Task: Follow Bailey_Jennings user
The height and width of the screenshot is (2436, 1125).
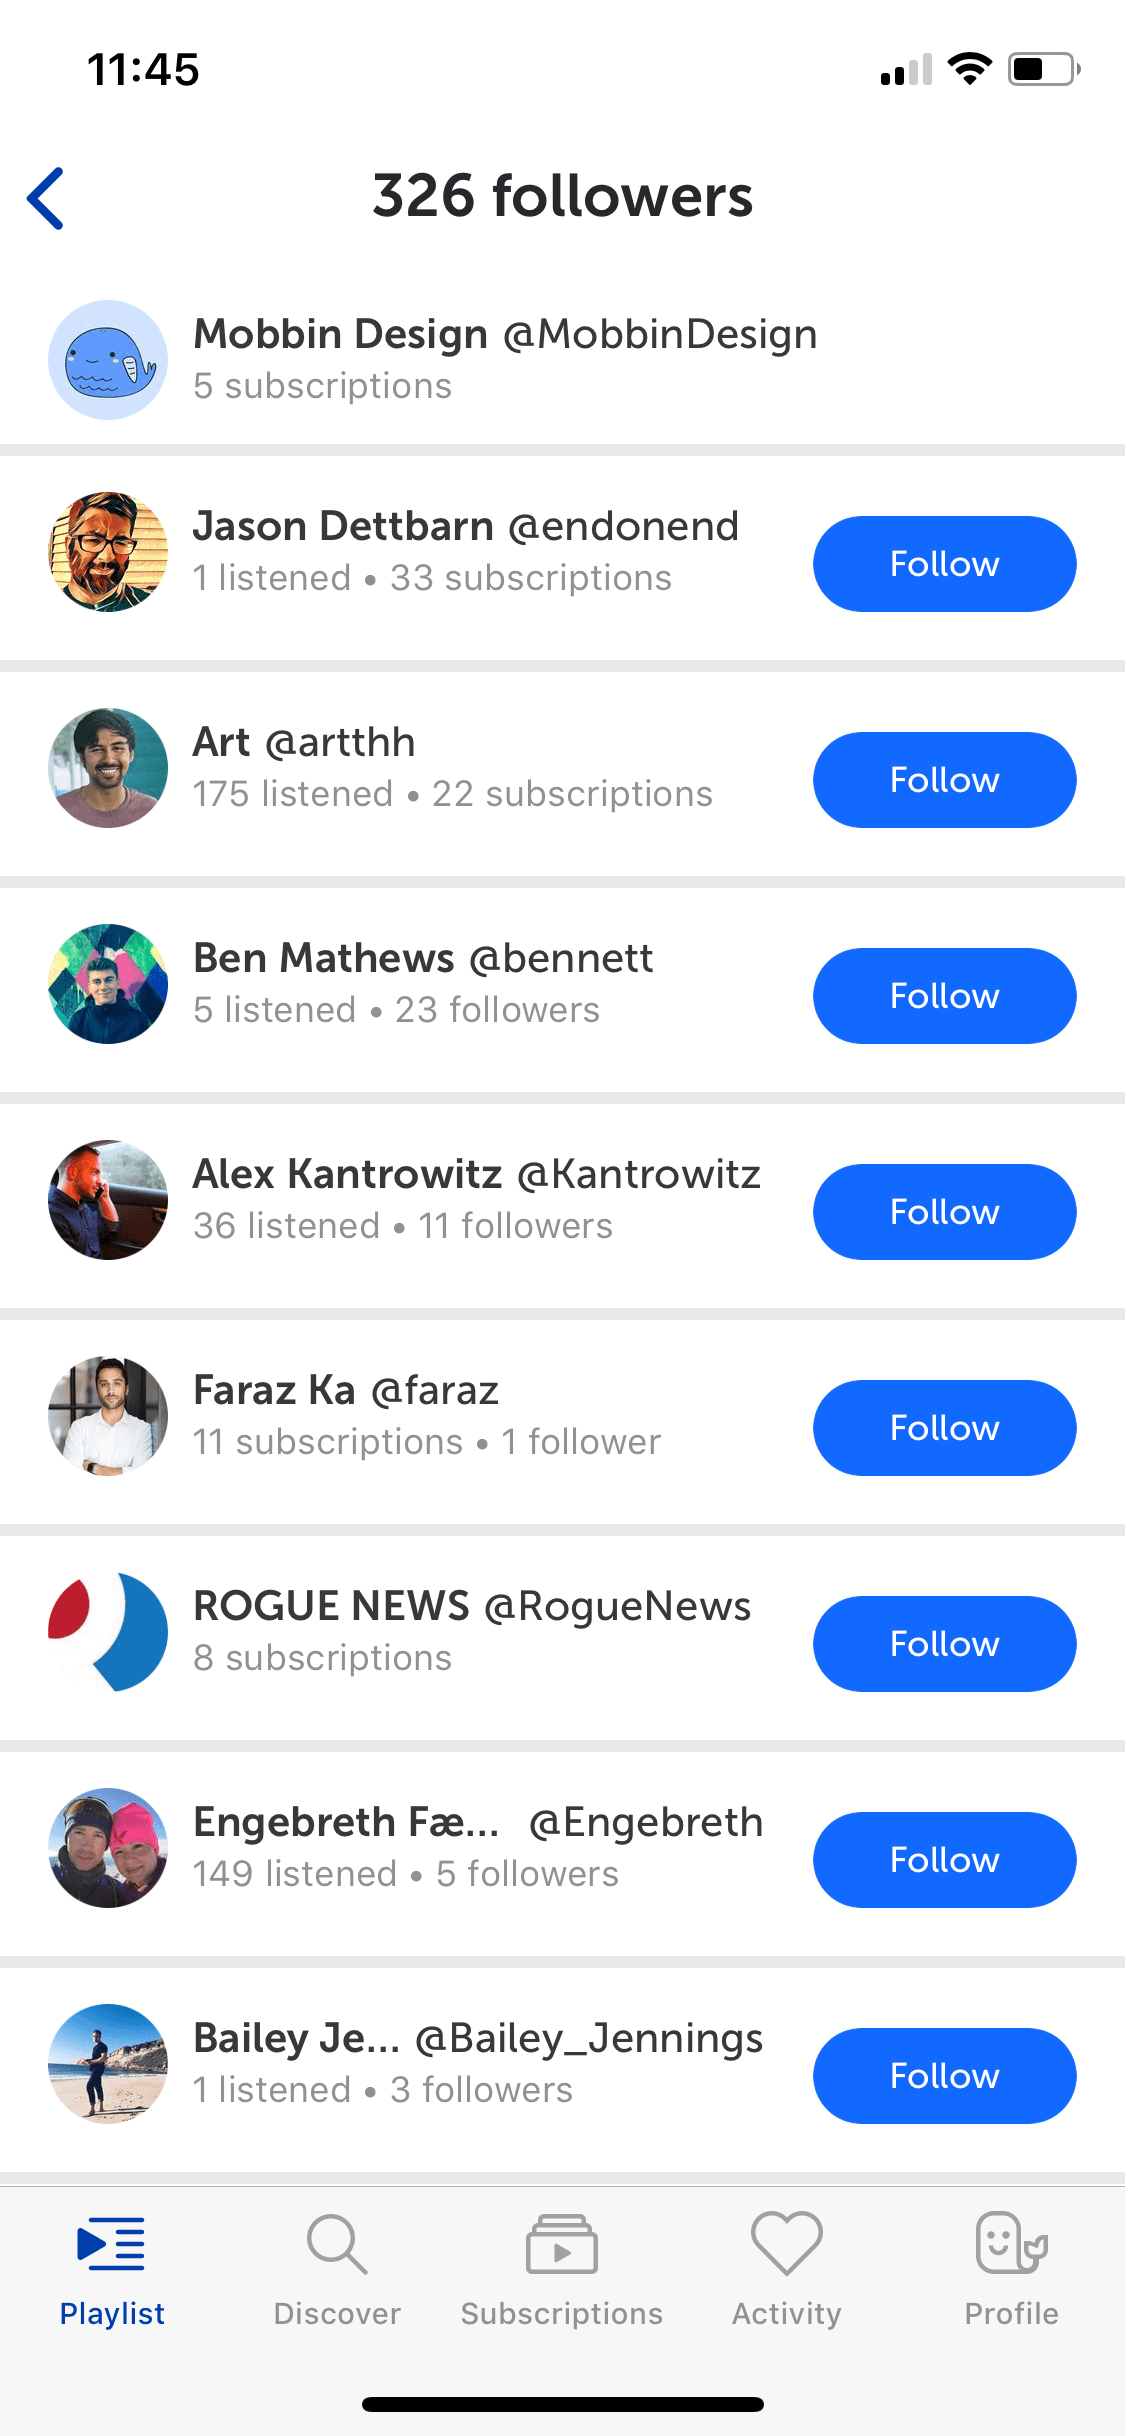Action: click(x=944, y=2076)
